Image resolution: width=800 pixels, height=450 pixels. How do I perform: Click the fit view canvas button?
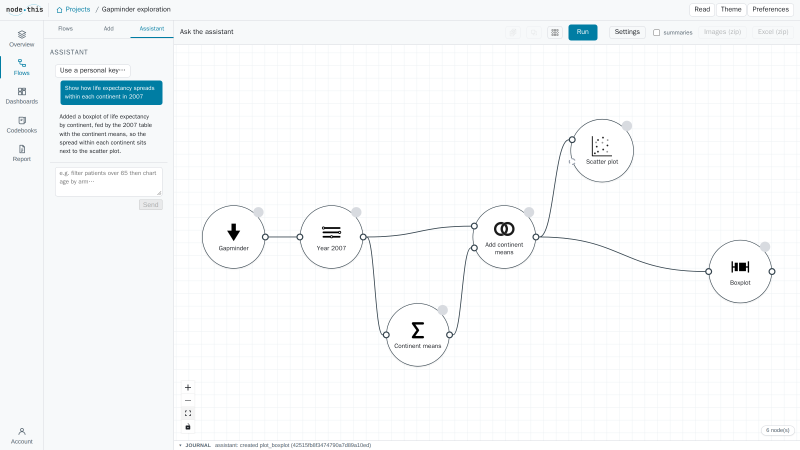click(x=188, y=413)
